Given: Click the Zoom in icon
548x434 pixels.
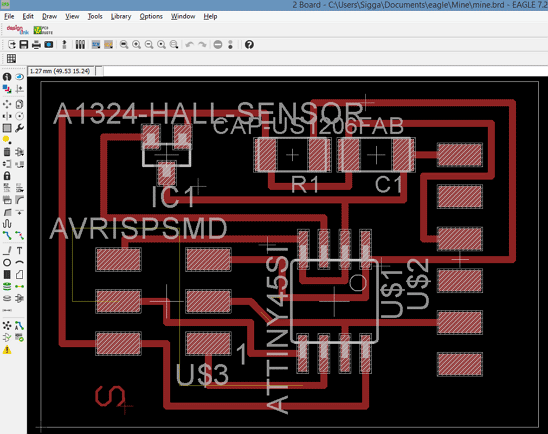Looking at the screenshot, I should click(x=136, y=45).
